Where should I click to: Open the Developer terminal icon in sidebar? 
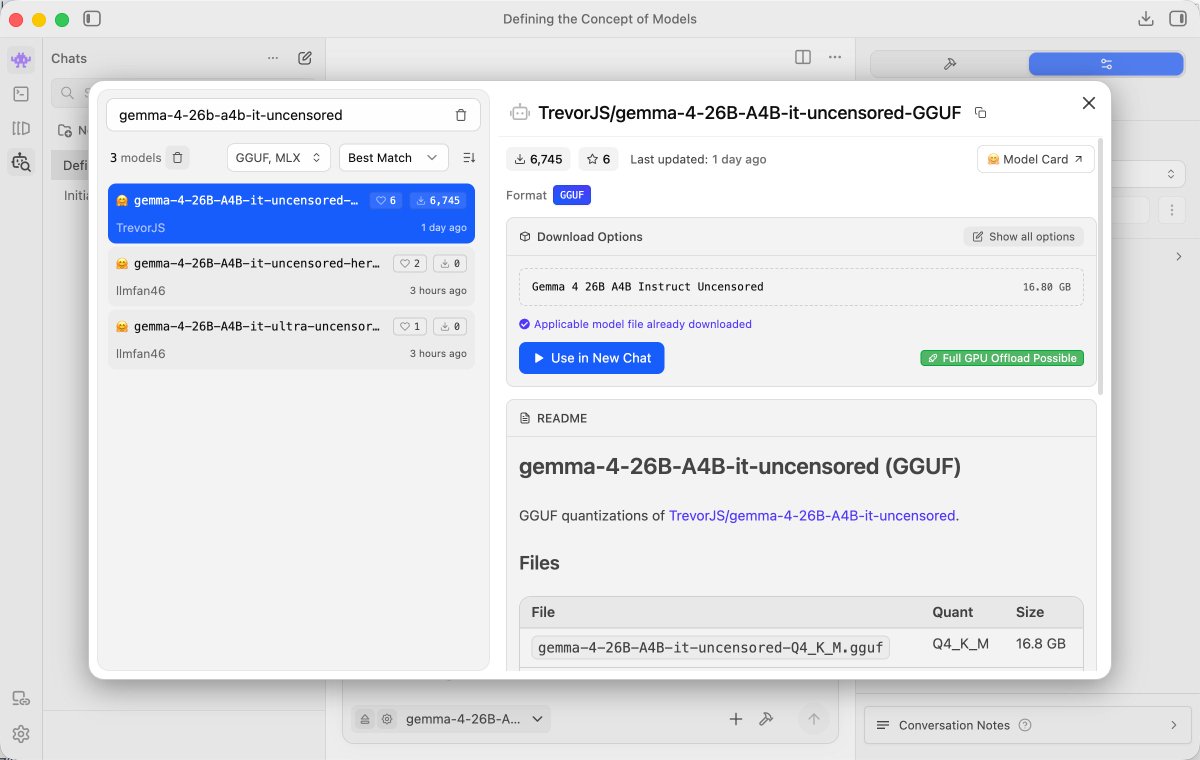pos(21,94)
